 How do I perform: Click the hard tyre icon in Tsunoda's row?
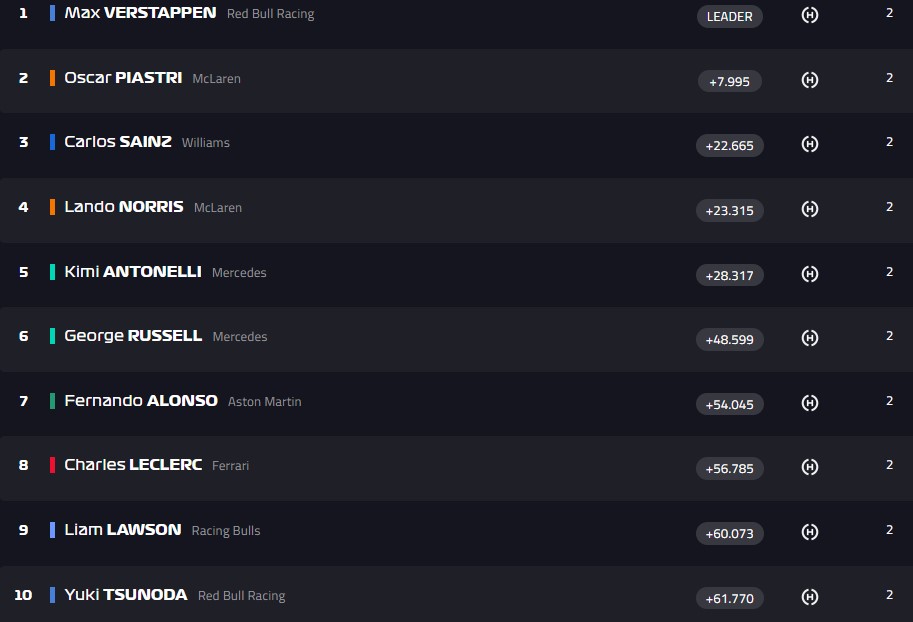[810, 597]
